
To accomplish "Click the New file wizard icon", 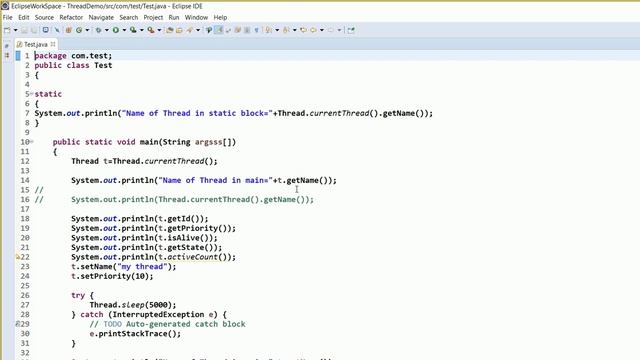I will point(7,30).
